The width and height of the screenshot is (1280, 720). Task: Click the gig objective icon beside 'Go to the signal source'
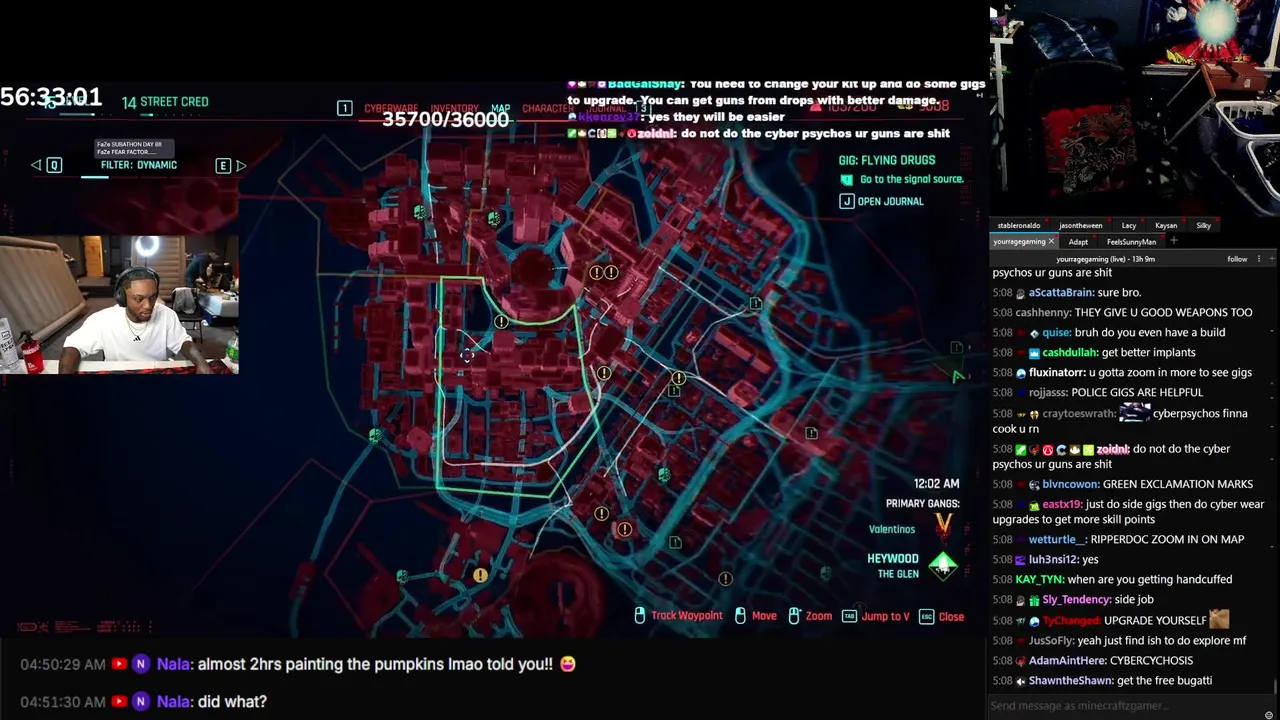[847, 179]
